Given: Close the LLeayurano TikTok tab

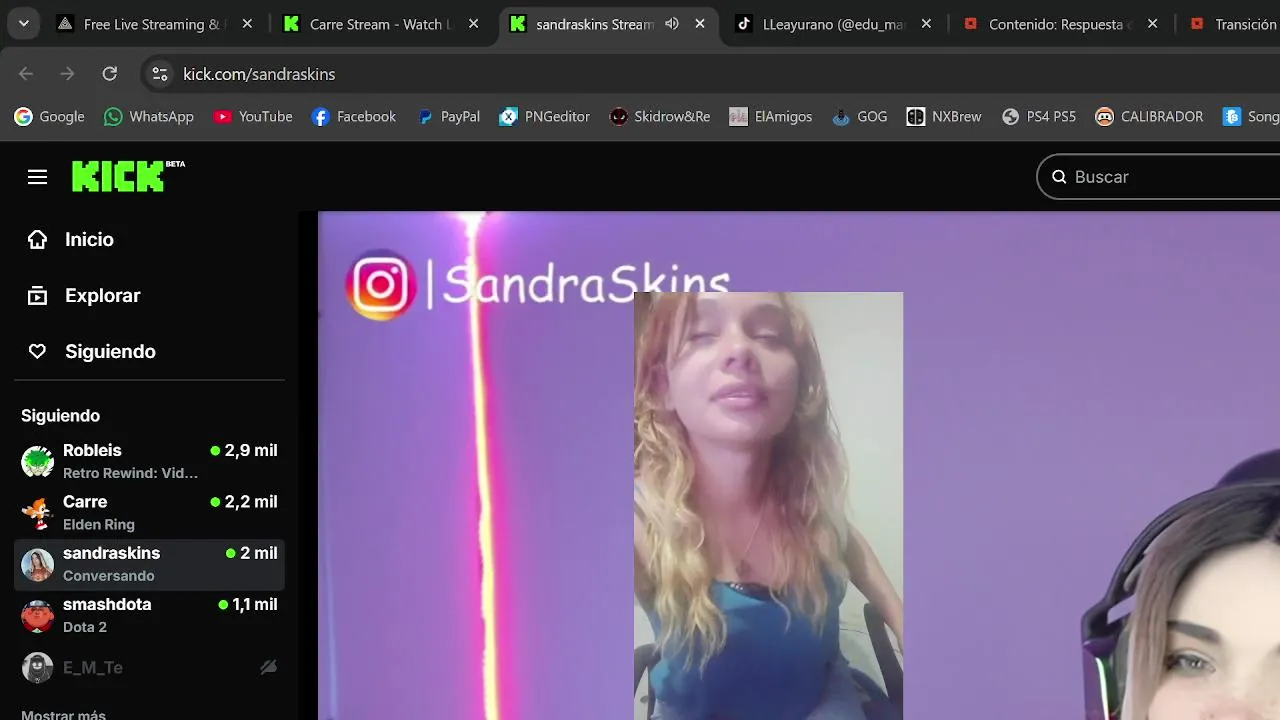Looking at the screenshot, I should (926, 24).
